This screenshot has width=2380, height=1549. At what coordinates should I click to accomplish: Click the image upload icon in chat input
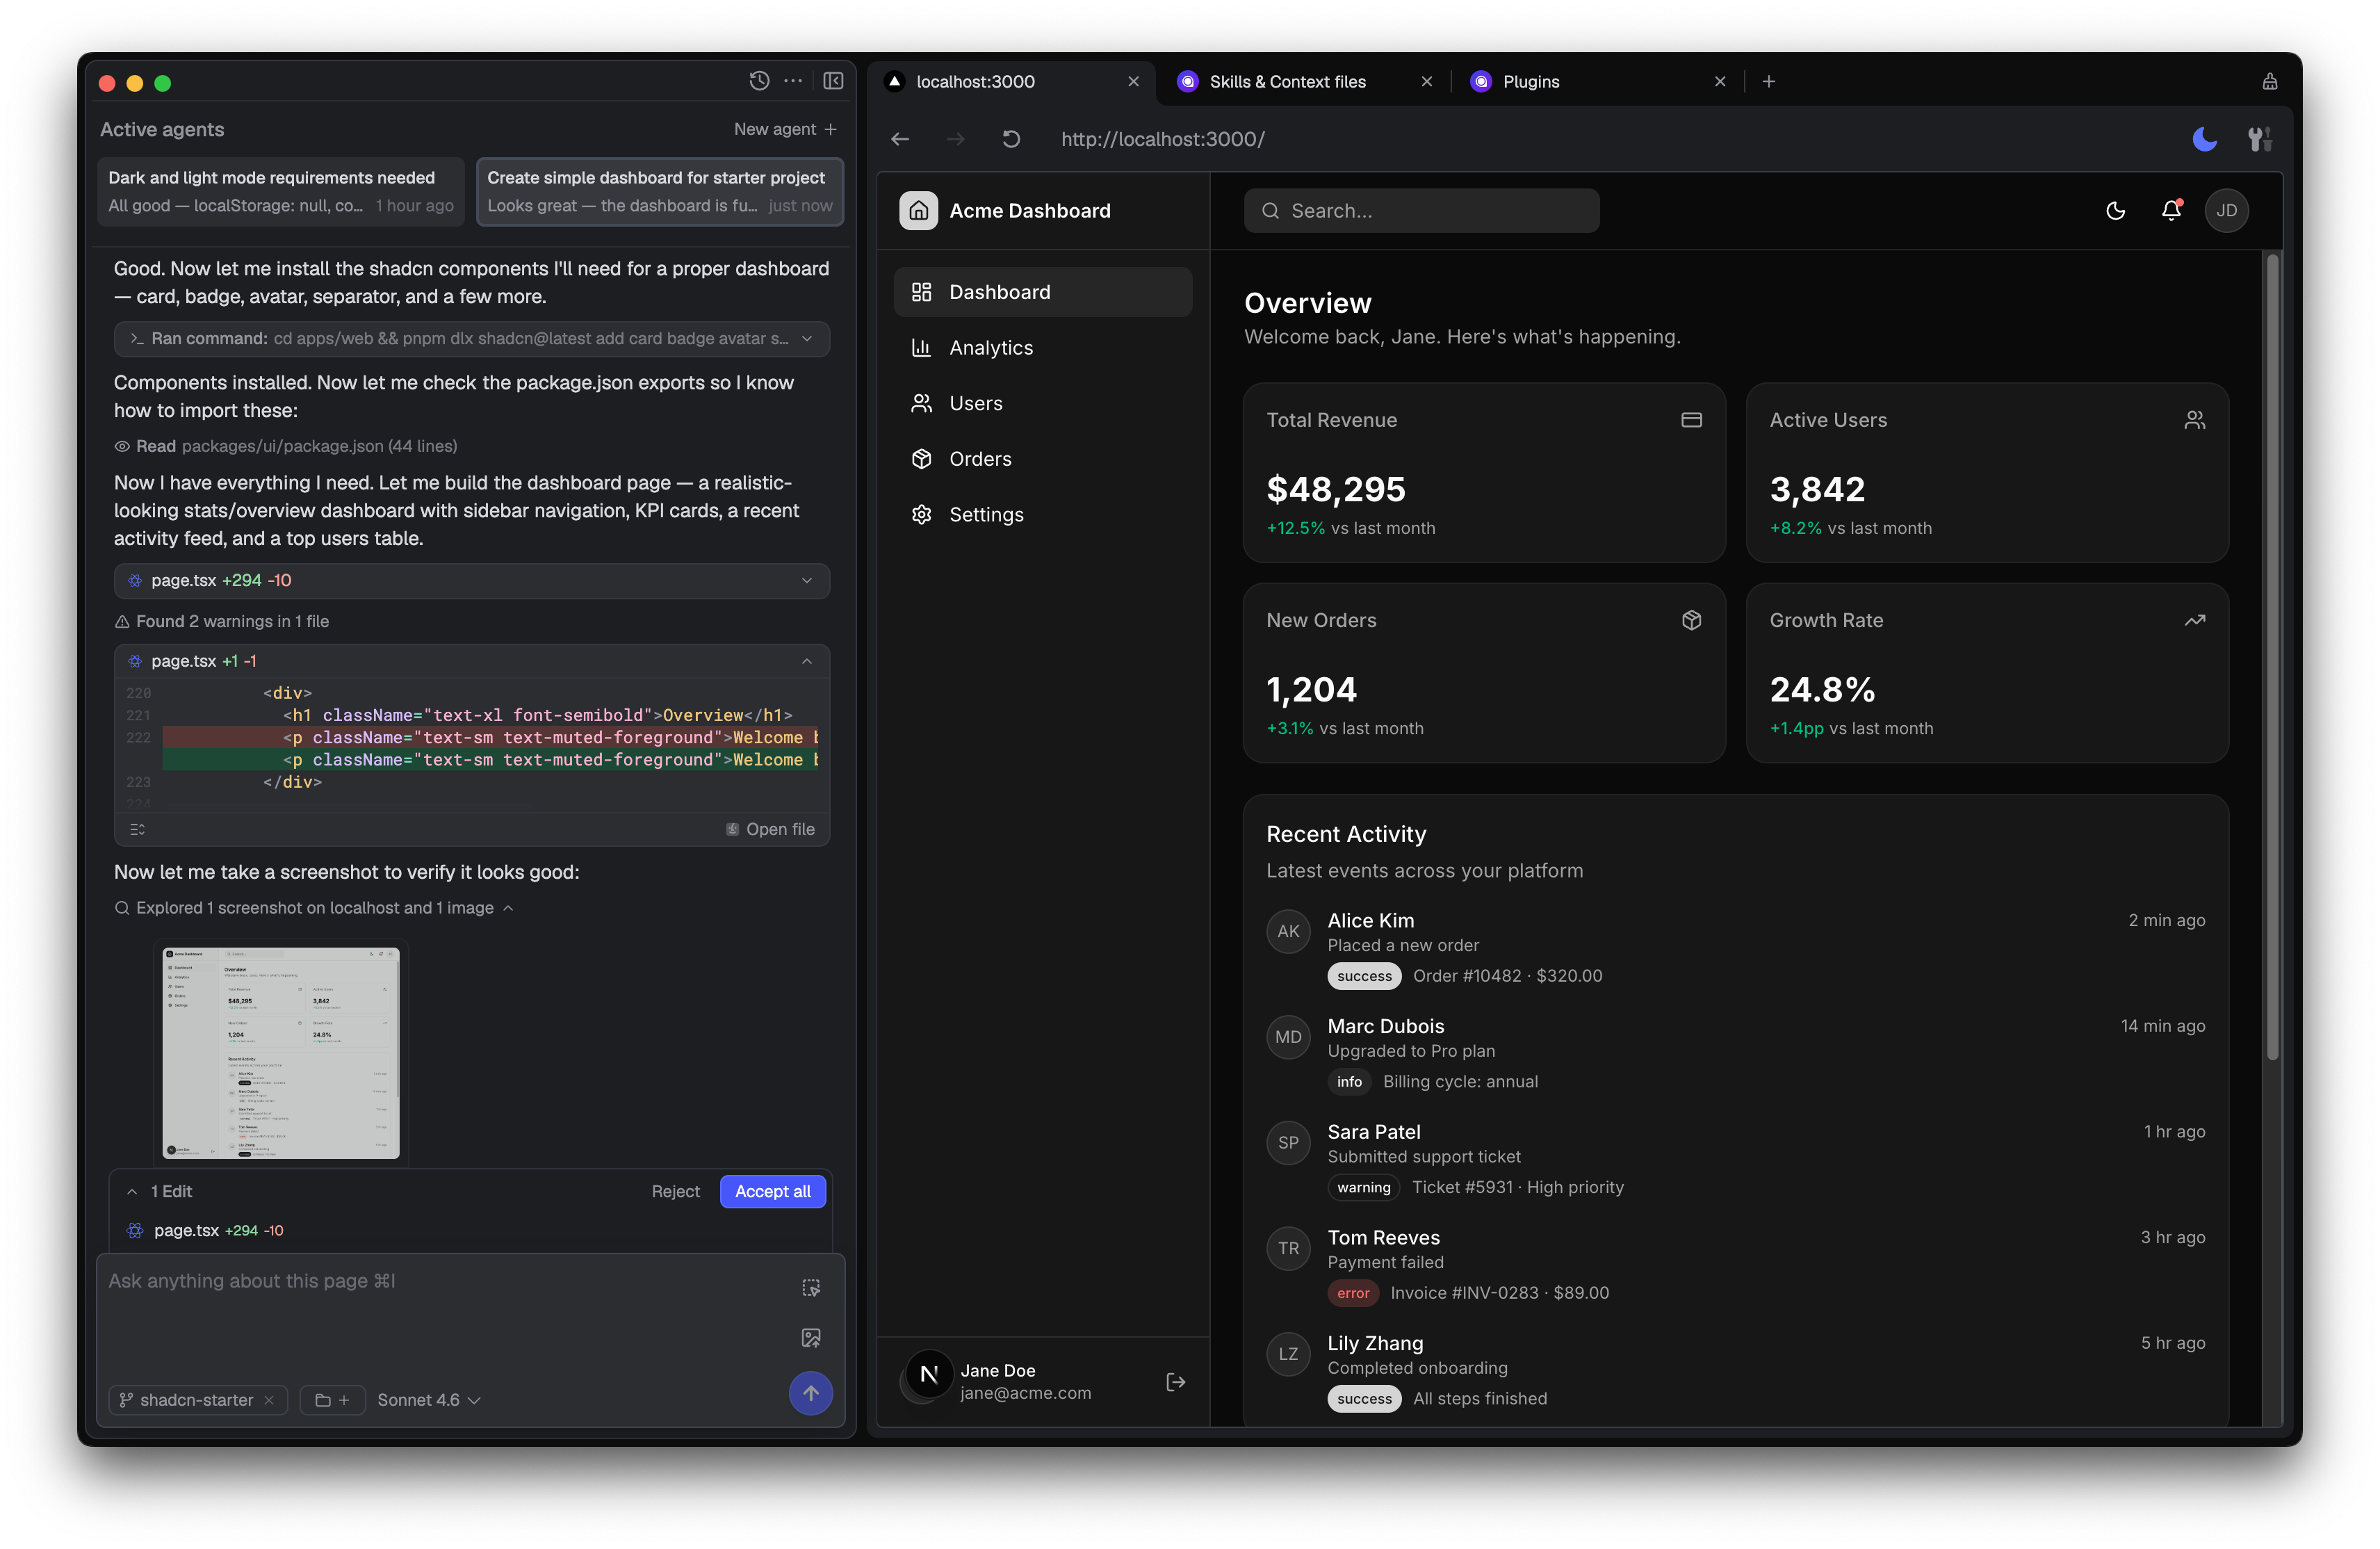pyautogui.click(x=811, y=1337)
